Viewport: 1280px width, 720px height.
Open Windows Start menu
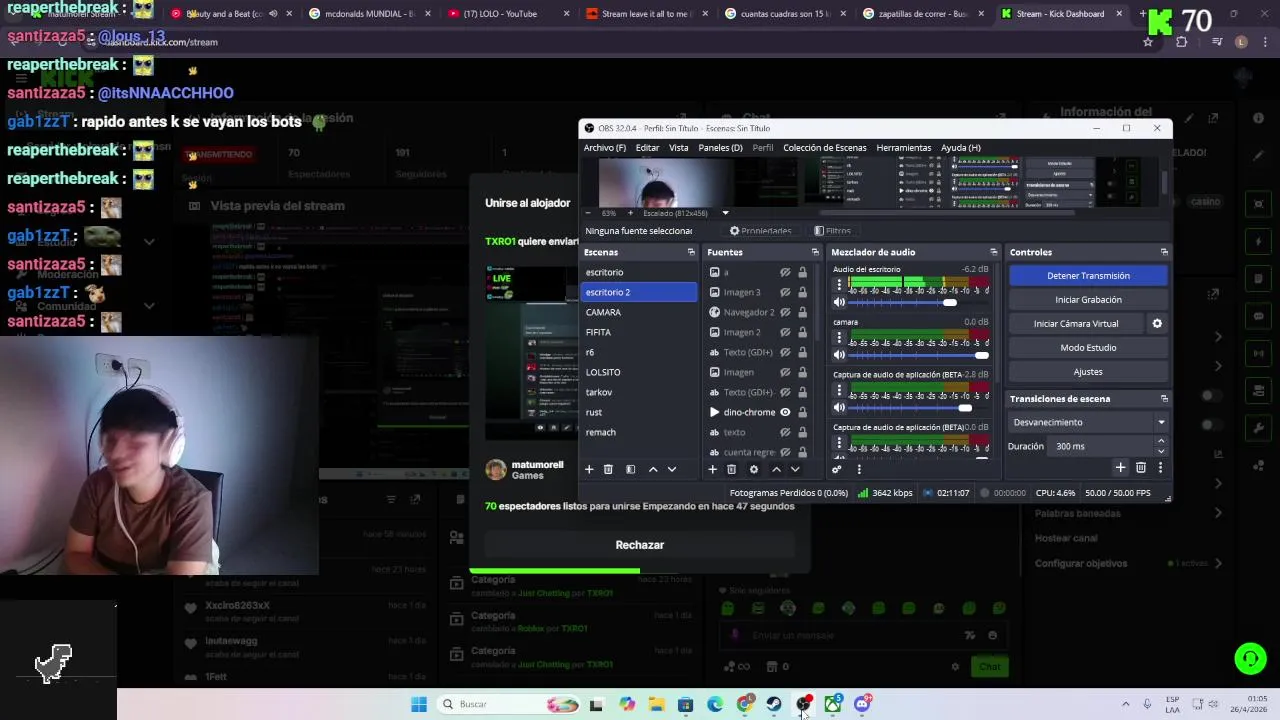(418, 704)
